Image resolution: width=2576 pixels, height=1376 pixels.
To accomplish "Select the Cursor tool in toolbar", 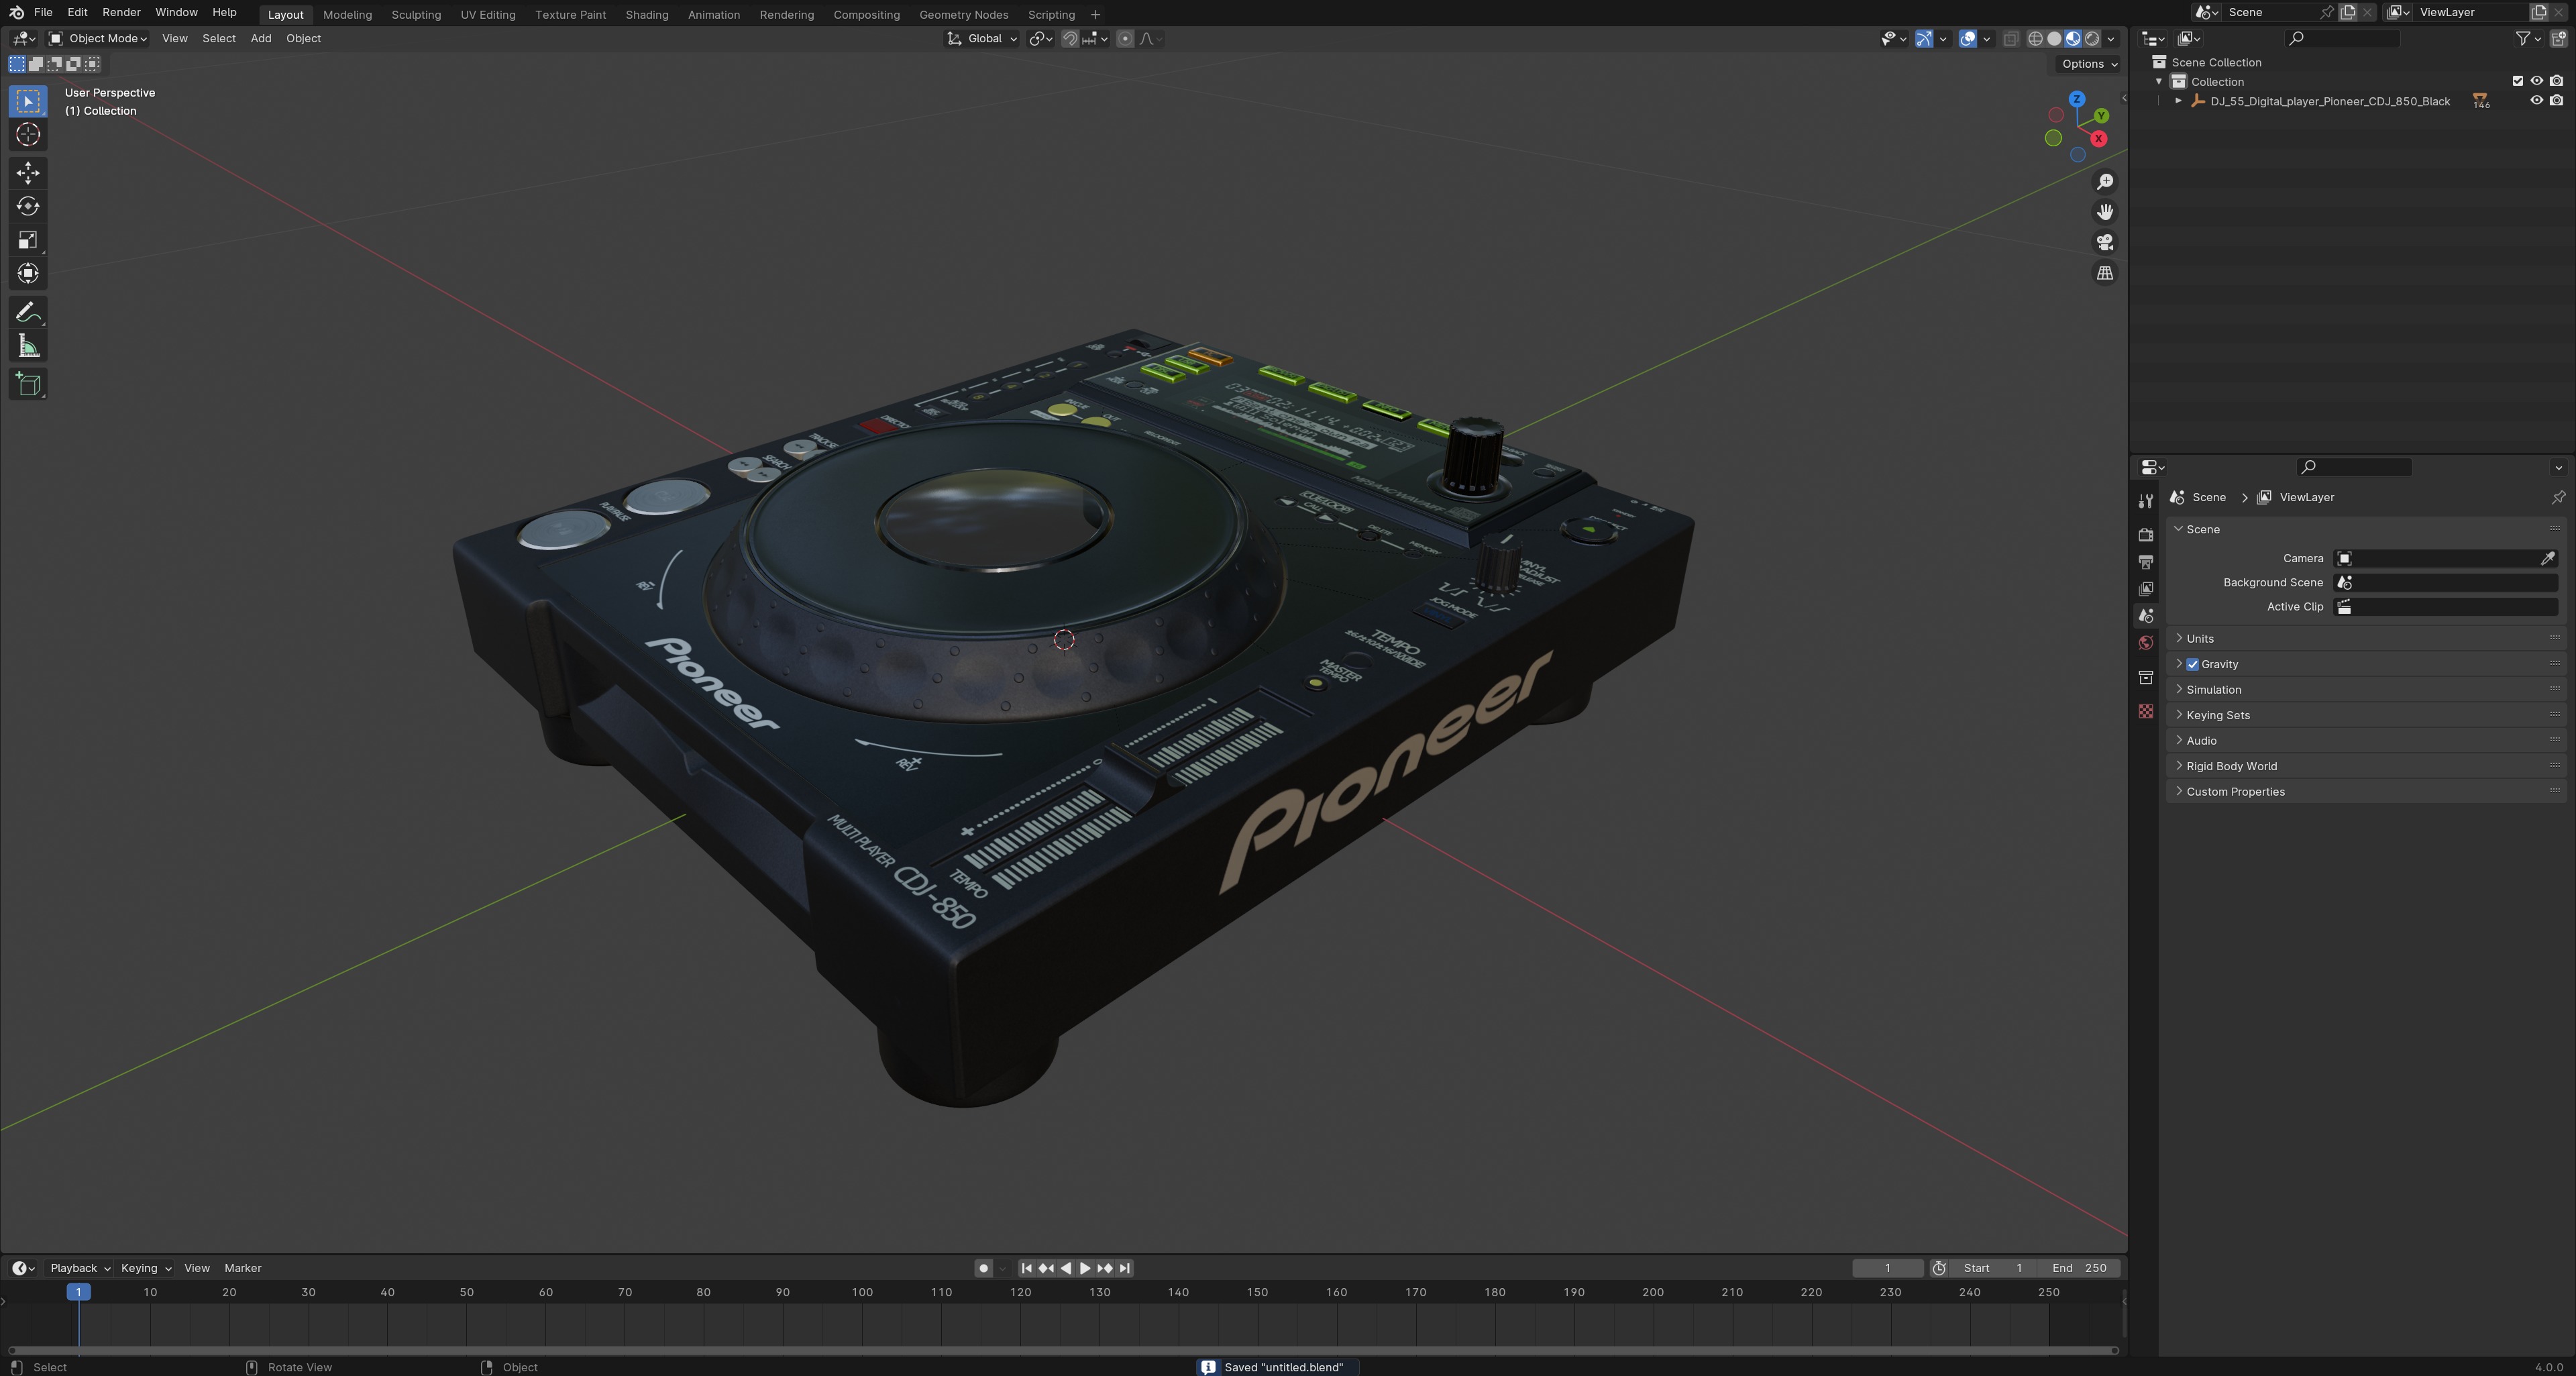I will pyautogui.click(x=28, y=135).
